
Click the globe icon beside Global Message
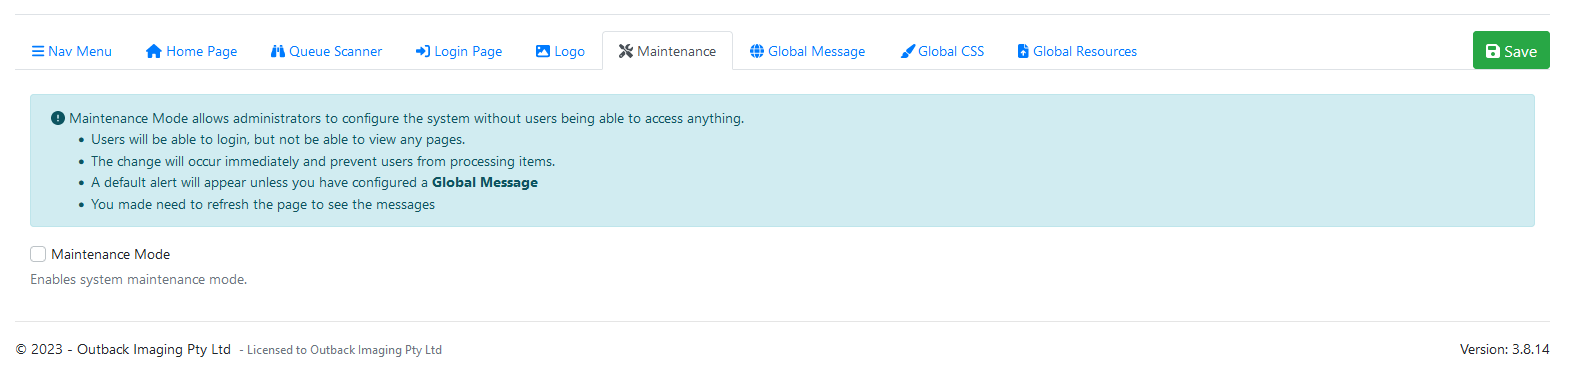click(757, 51)
